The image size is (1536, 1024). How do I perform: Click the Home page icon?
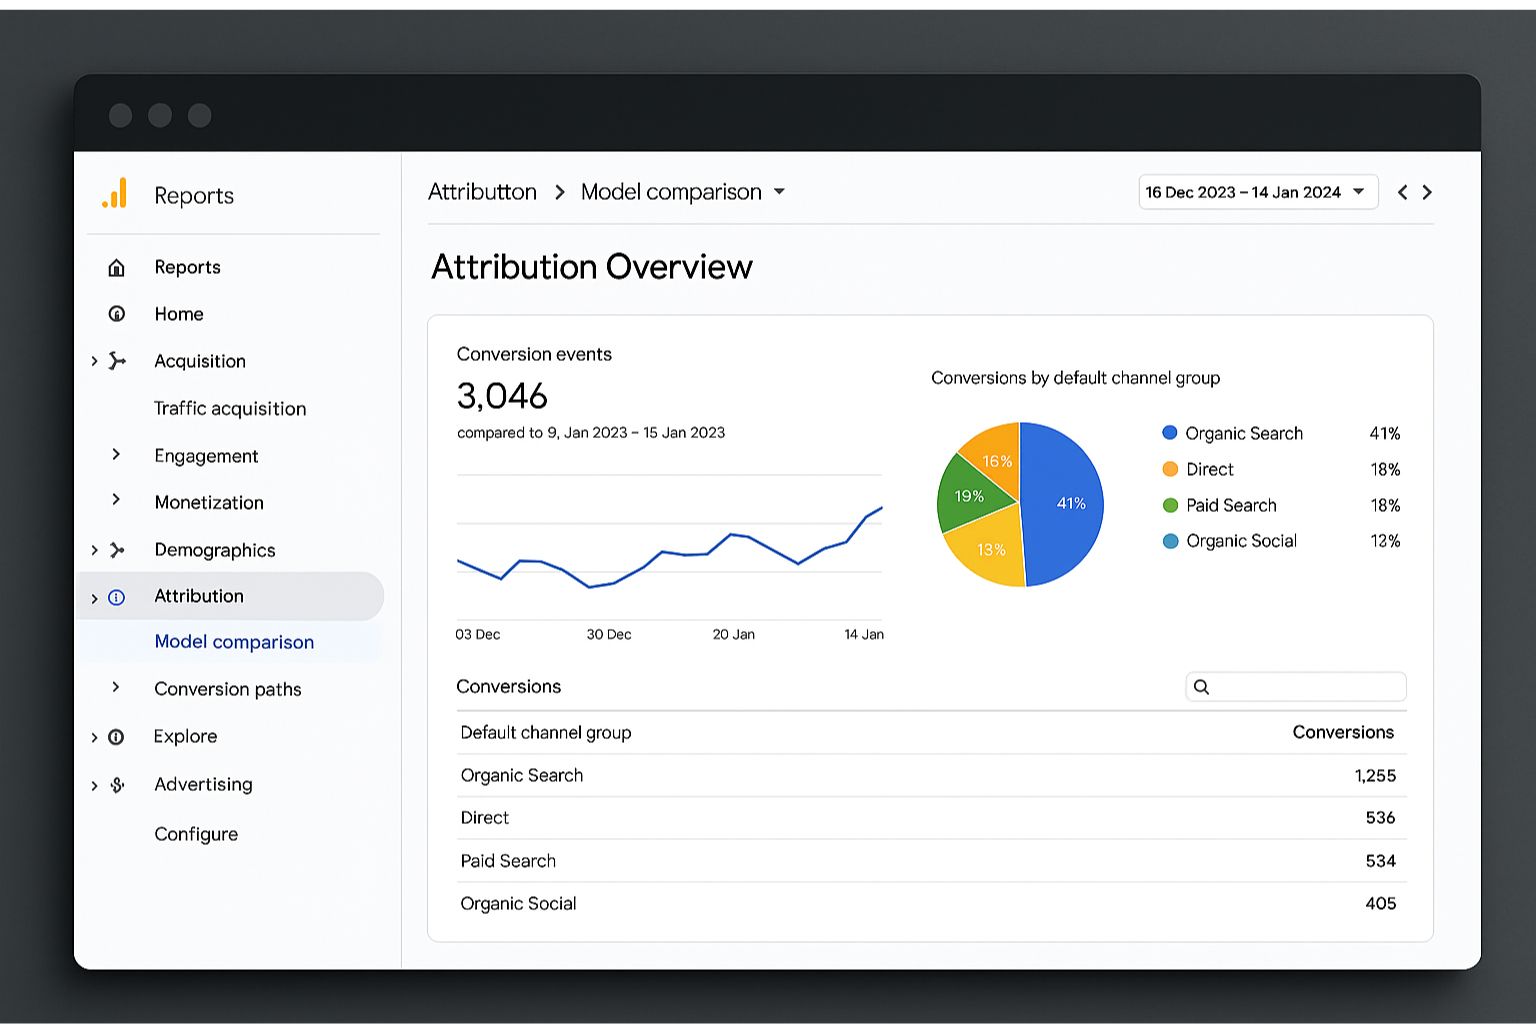coord(117,313)
